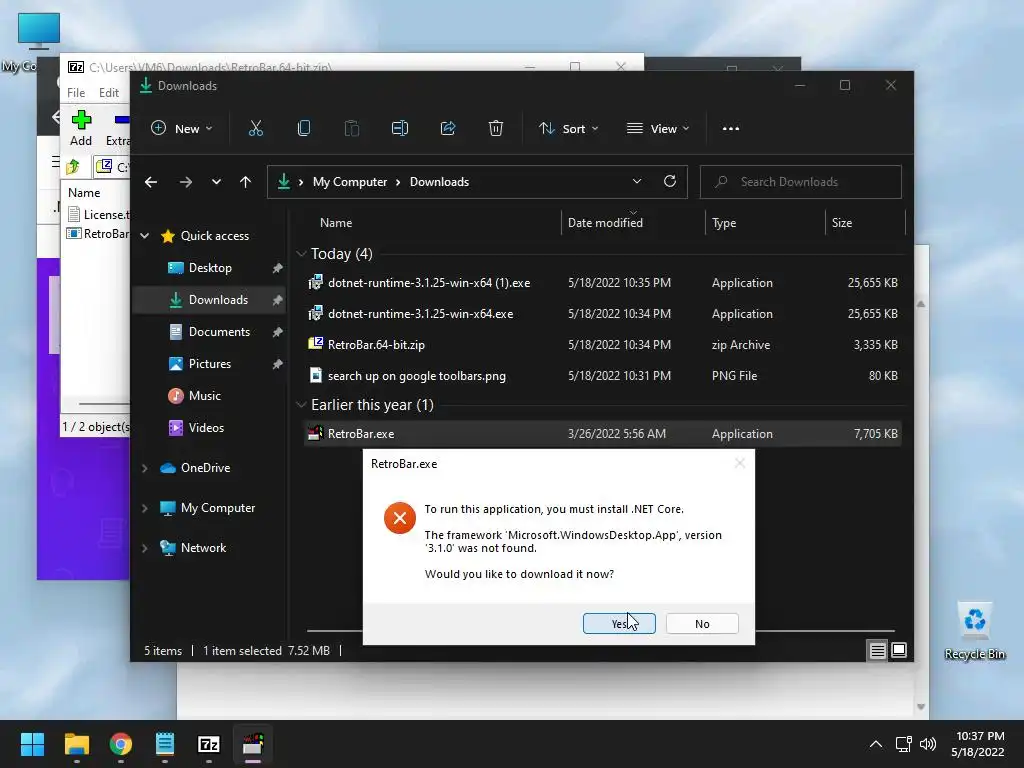1024x768 pixels.
Task: Select Downloads in navigation pane
Action: pyautogui.click(x=210, y=300)
